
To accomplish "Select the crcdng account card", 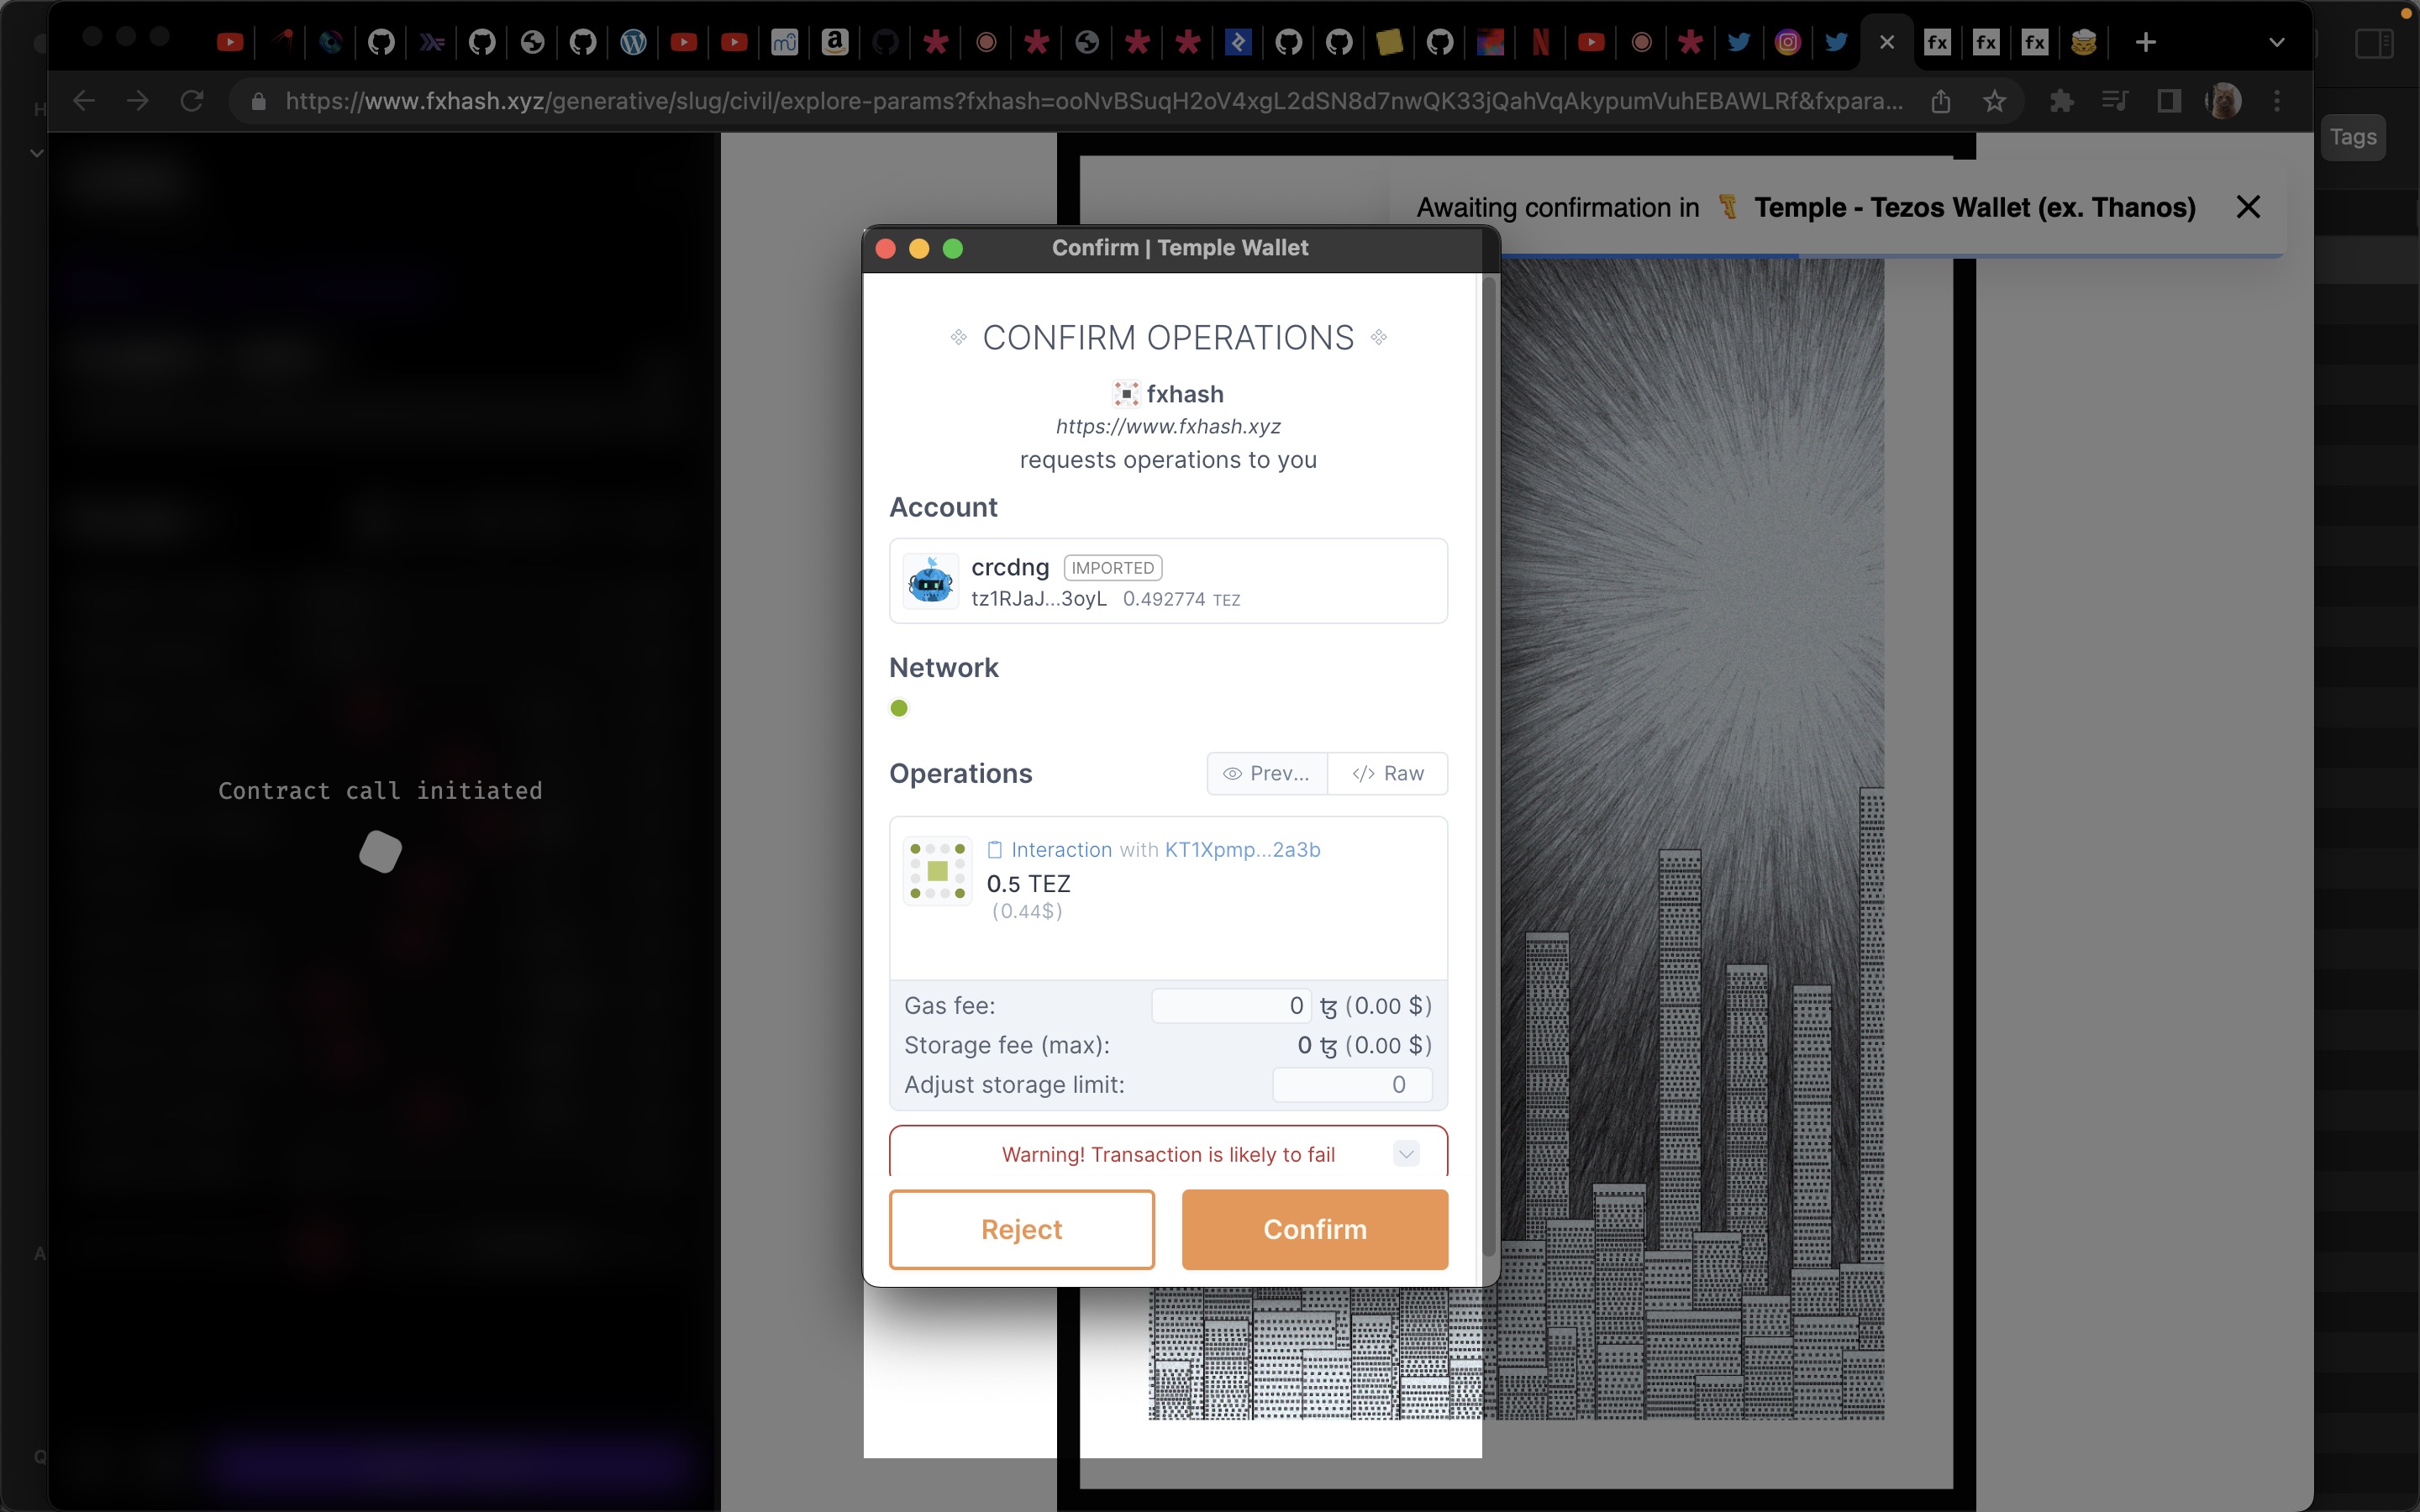I will [x=1168, y=581].
